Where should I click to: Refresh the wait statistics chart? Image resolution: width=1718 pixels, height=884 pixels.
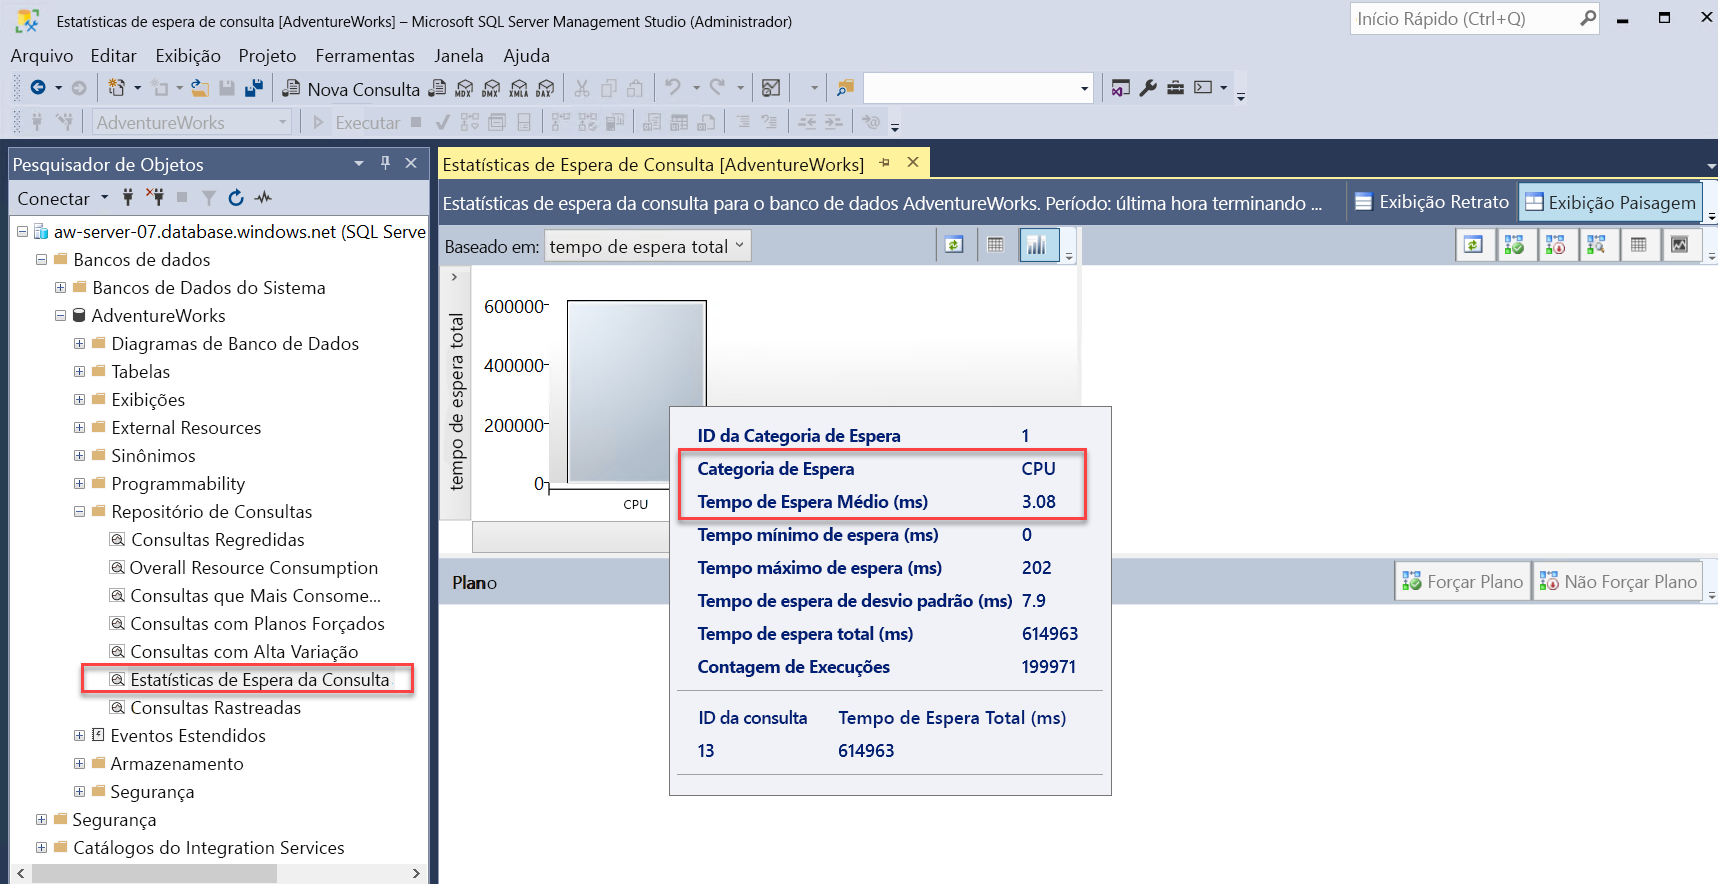click(954, 245)
